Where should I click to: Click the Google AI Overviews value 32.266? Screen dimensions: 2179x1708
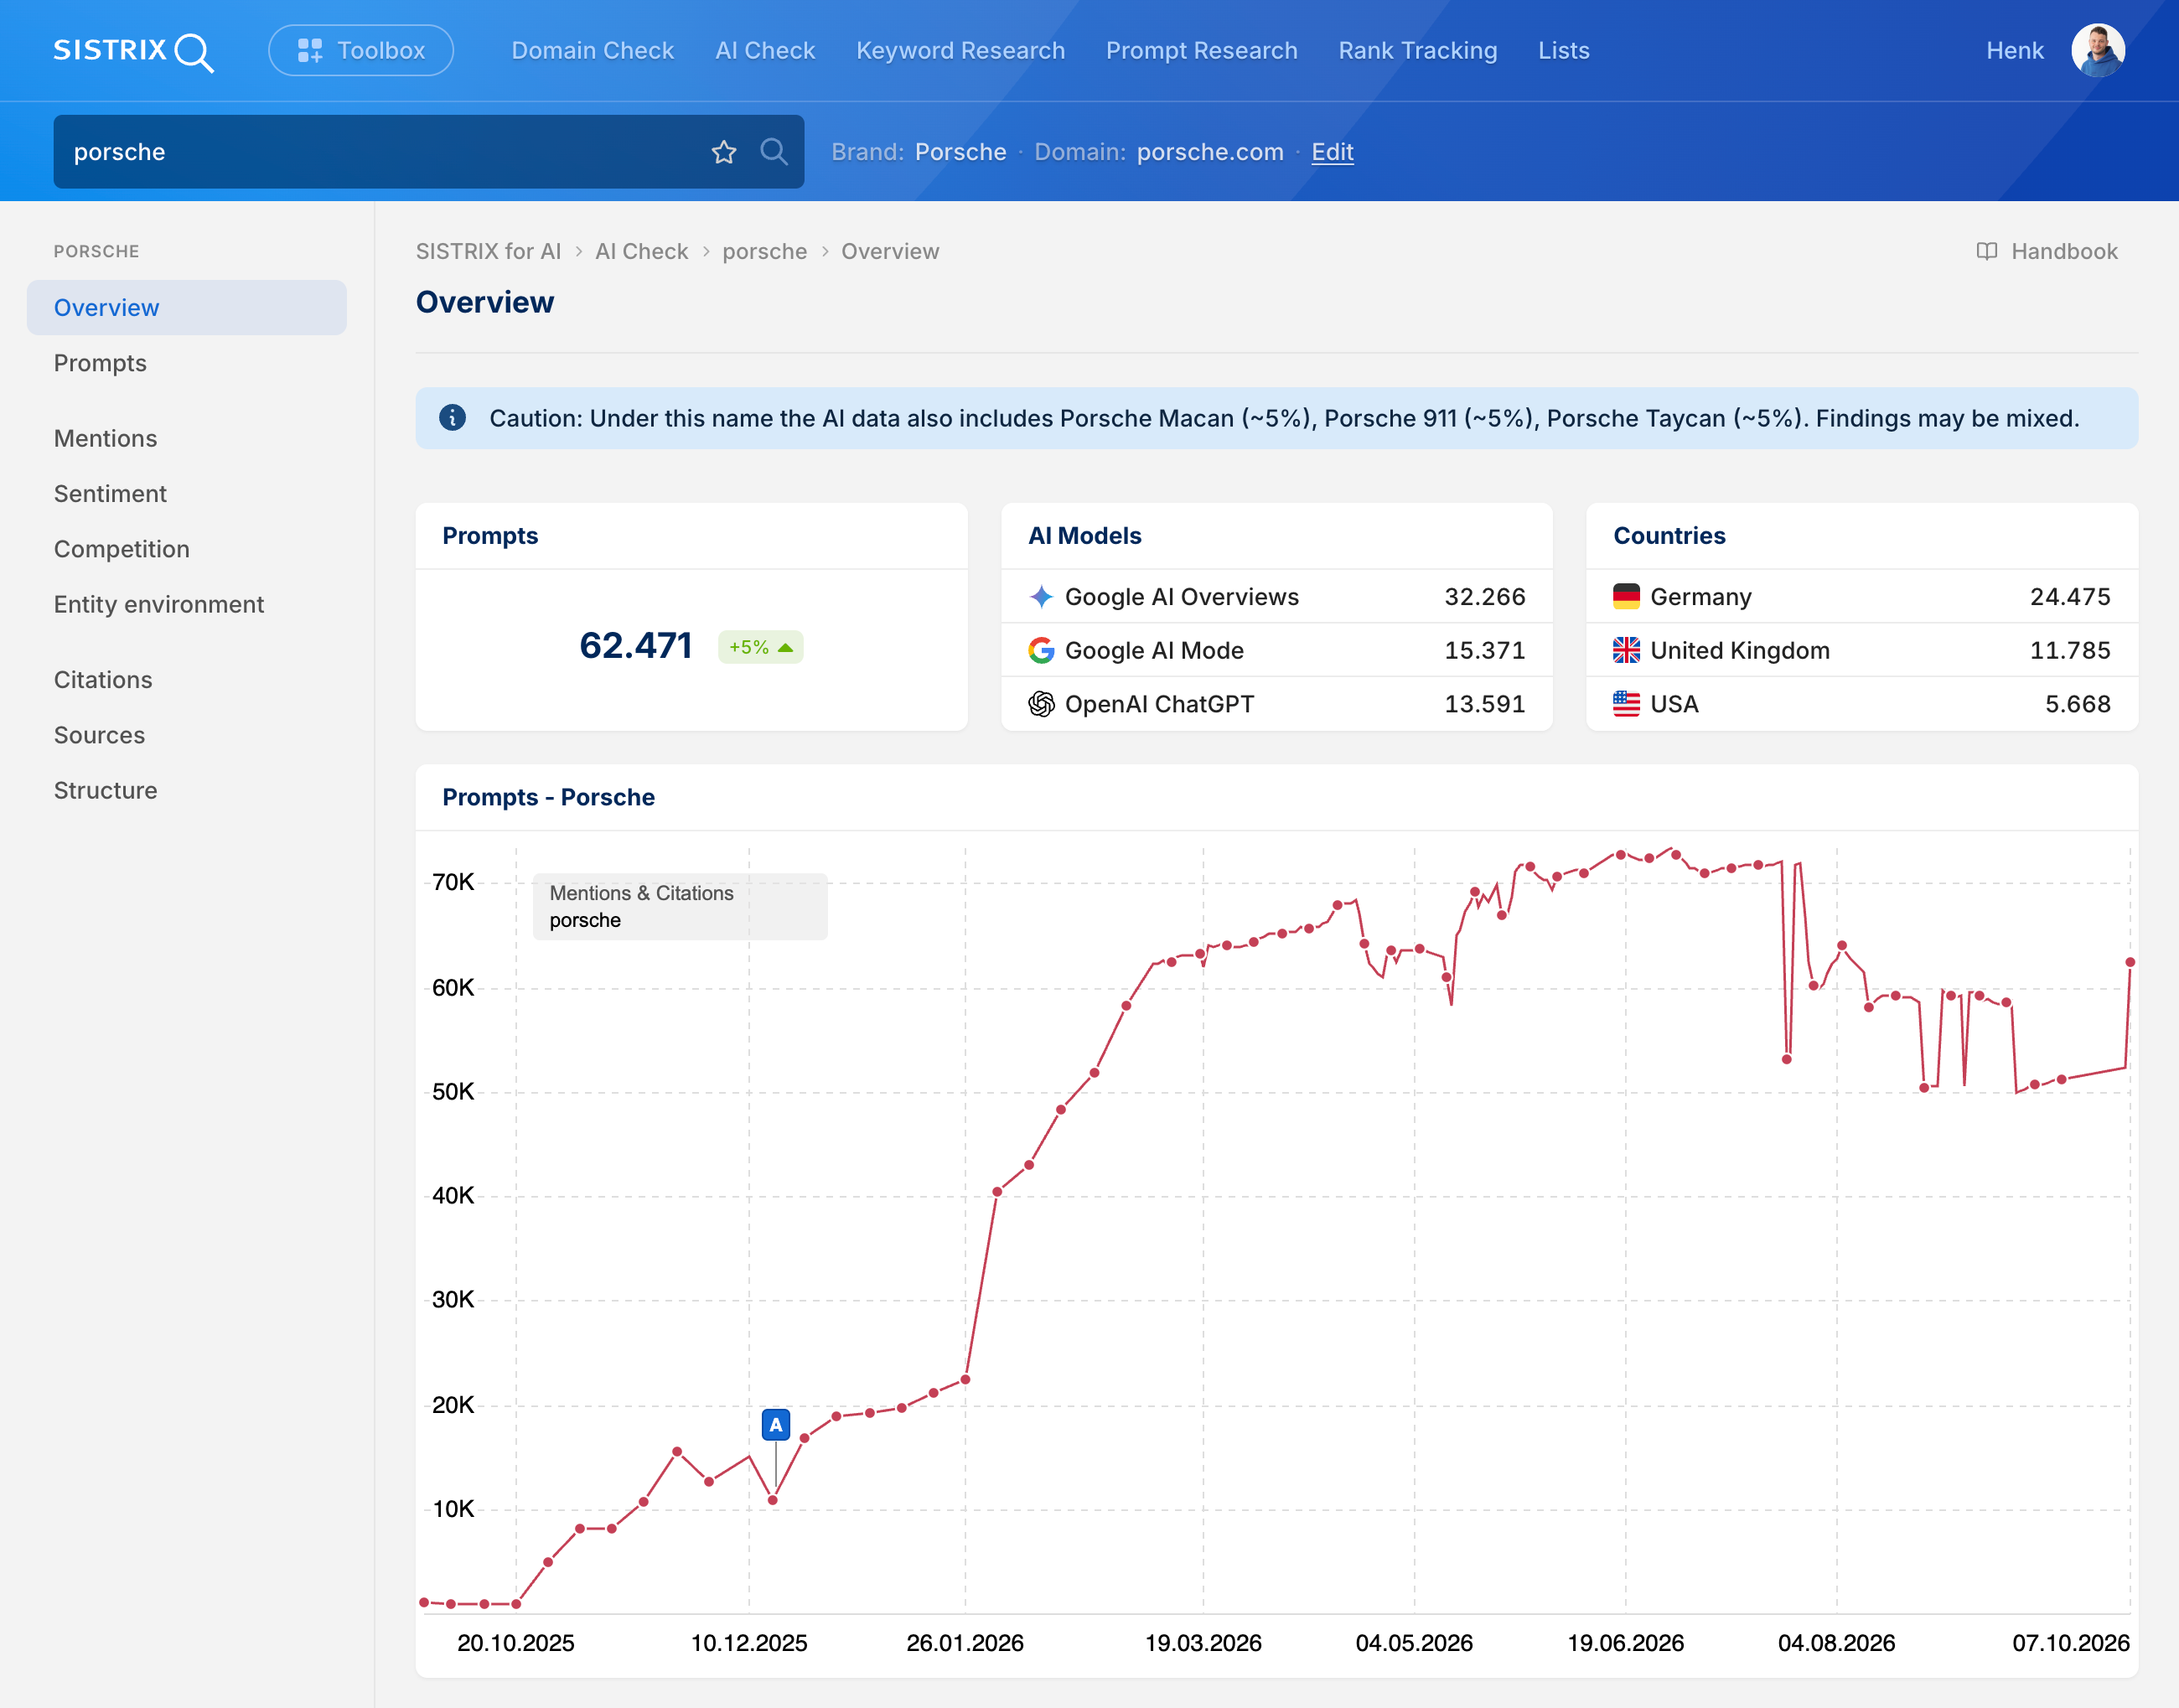[1484, 597]
